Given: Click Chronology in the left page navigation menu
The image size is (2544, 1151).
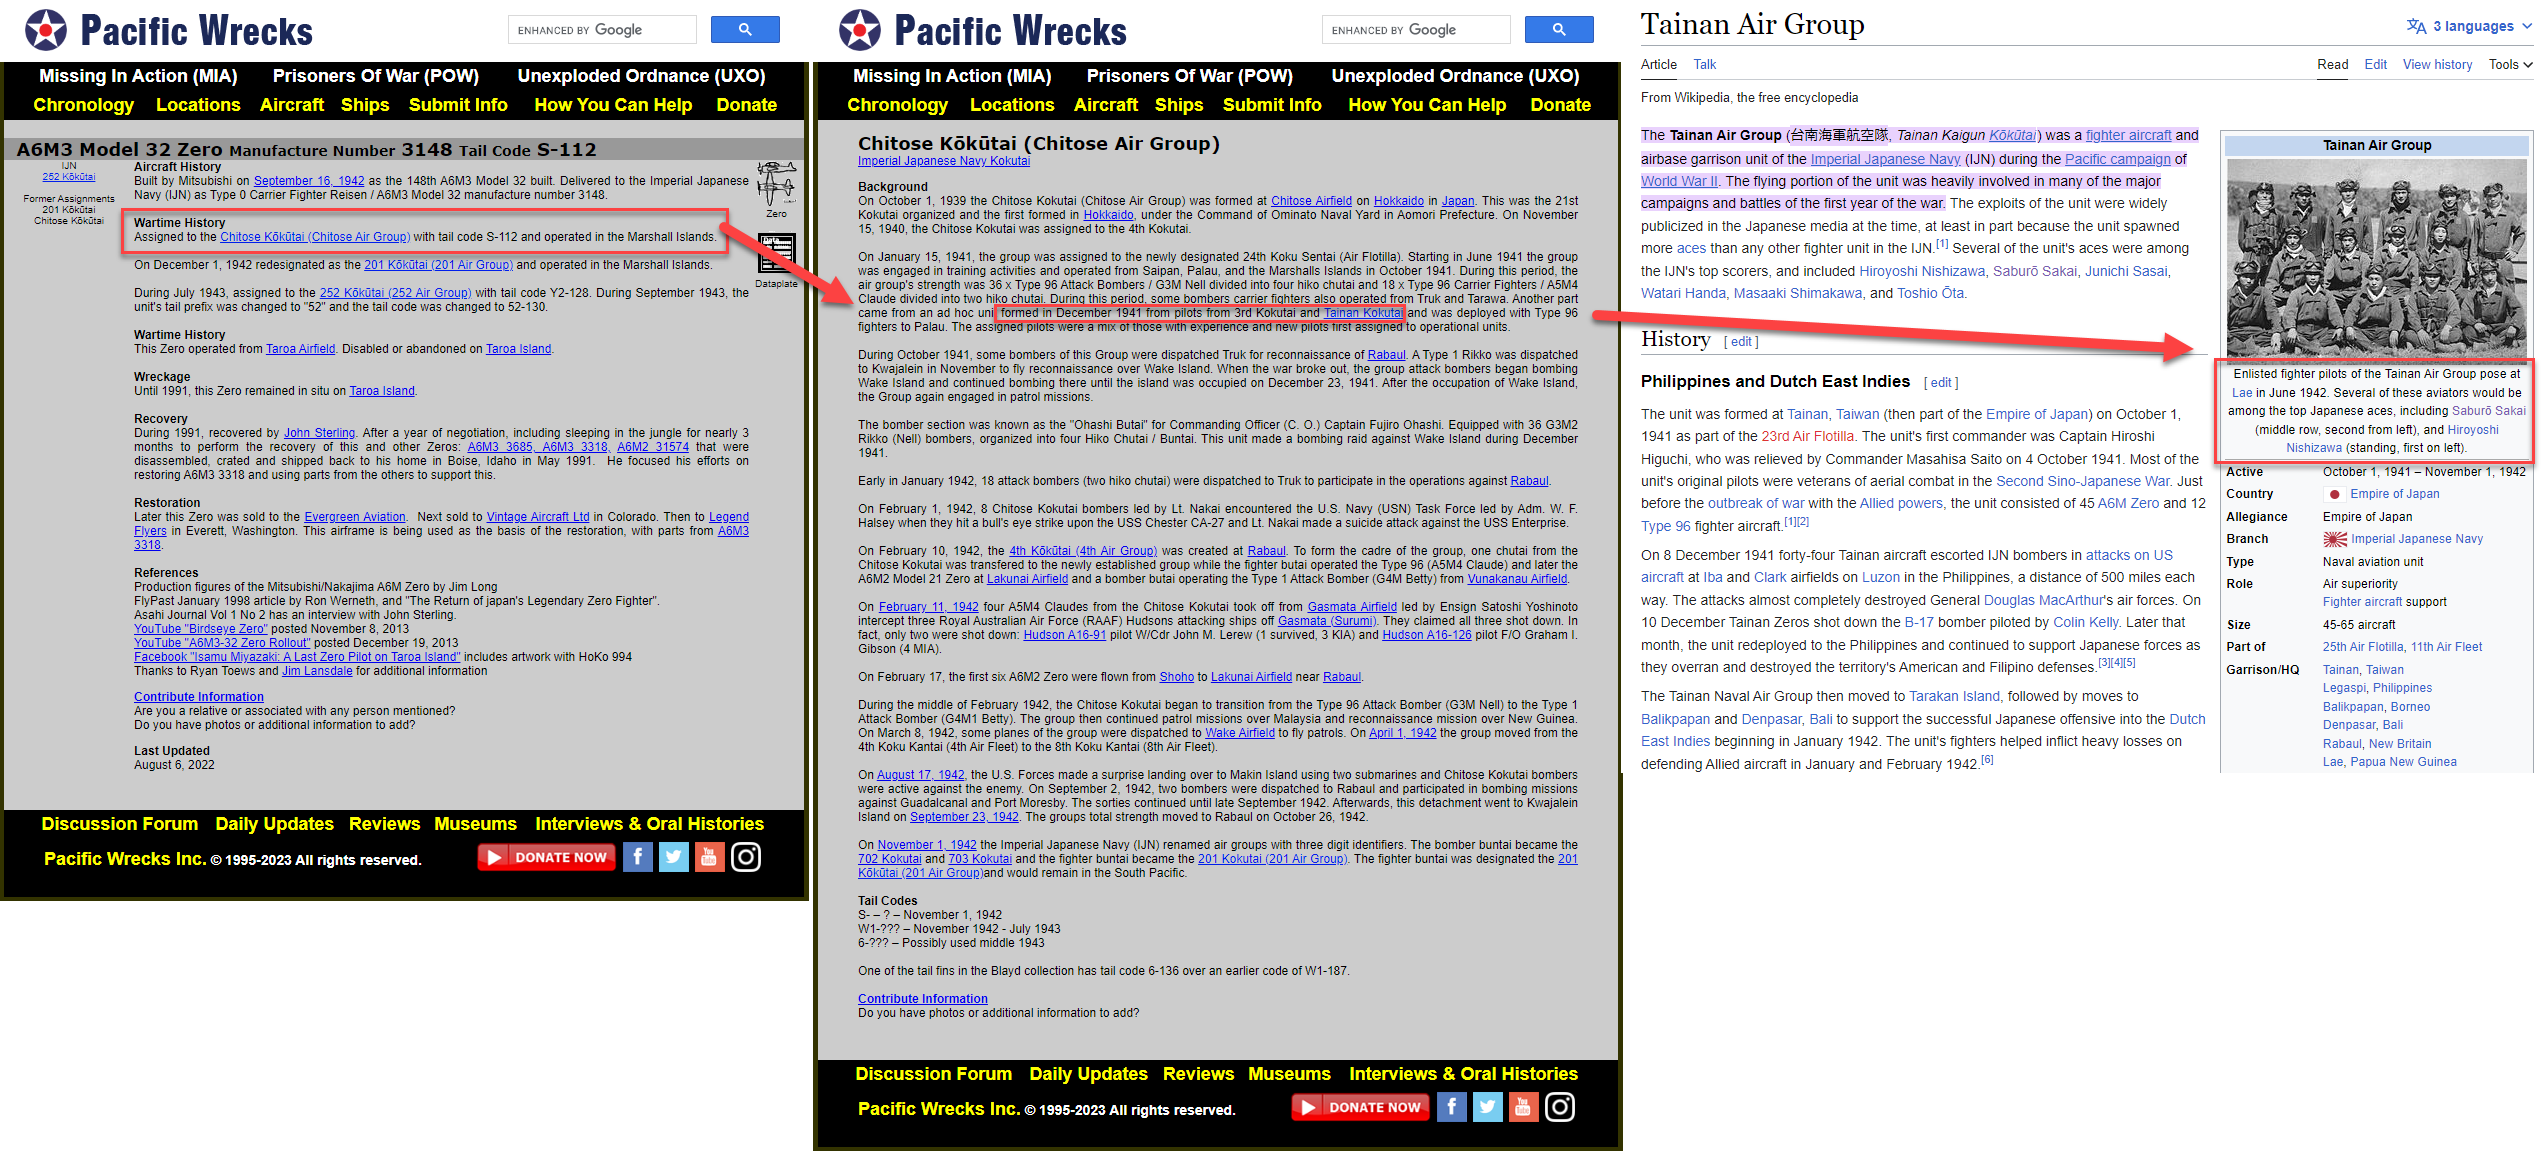Looking at the screenshot, I should (x=83, y=105).
